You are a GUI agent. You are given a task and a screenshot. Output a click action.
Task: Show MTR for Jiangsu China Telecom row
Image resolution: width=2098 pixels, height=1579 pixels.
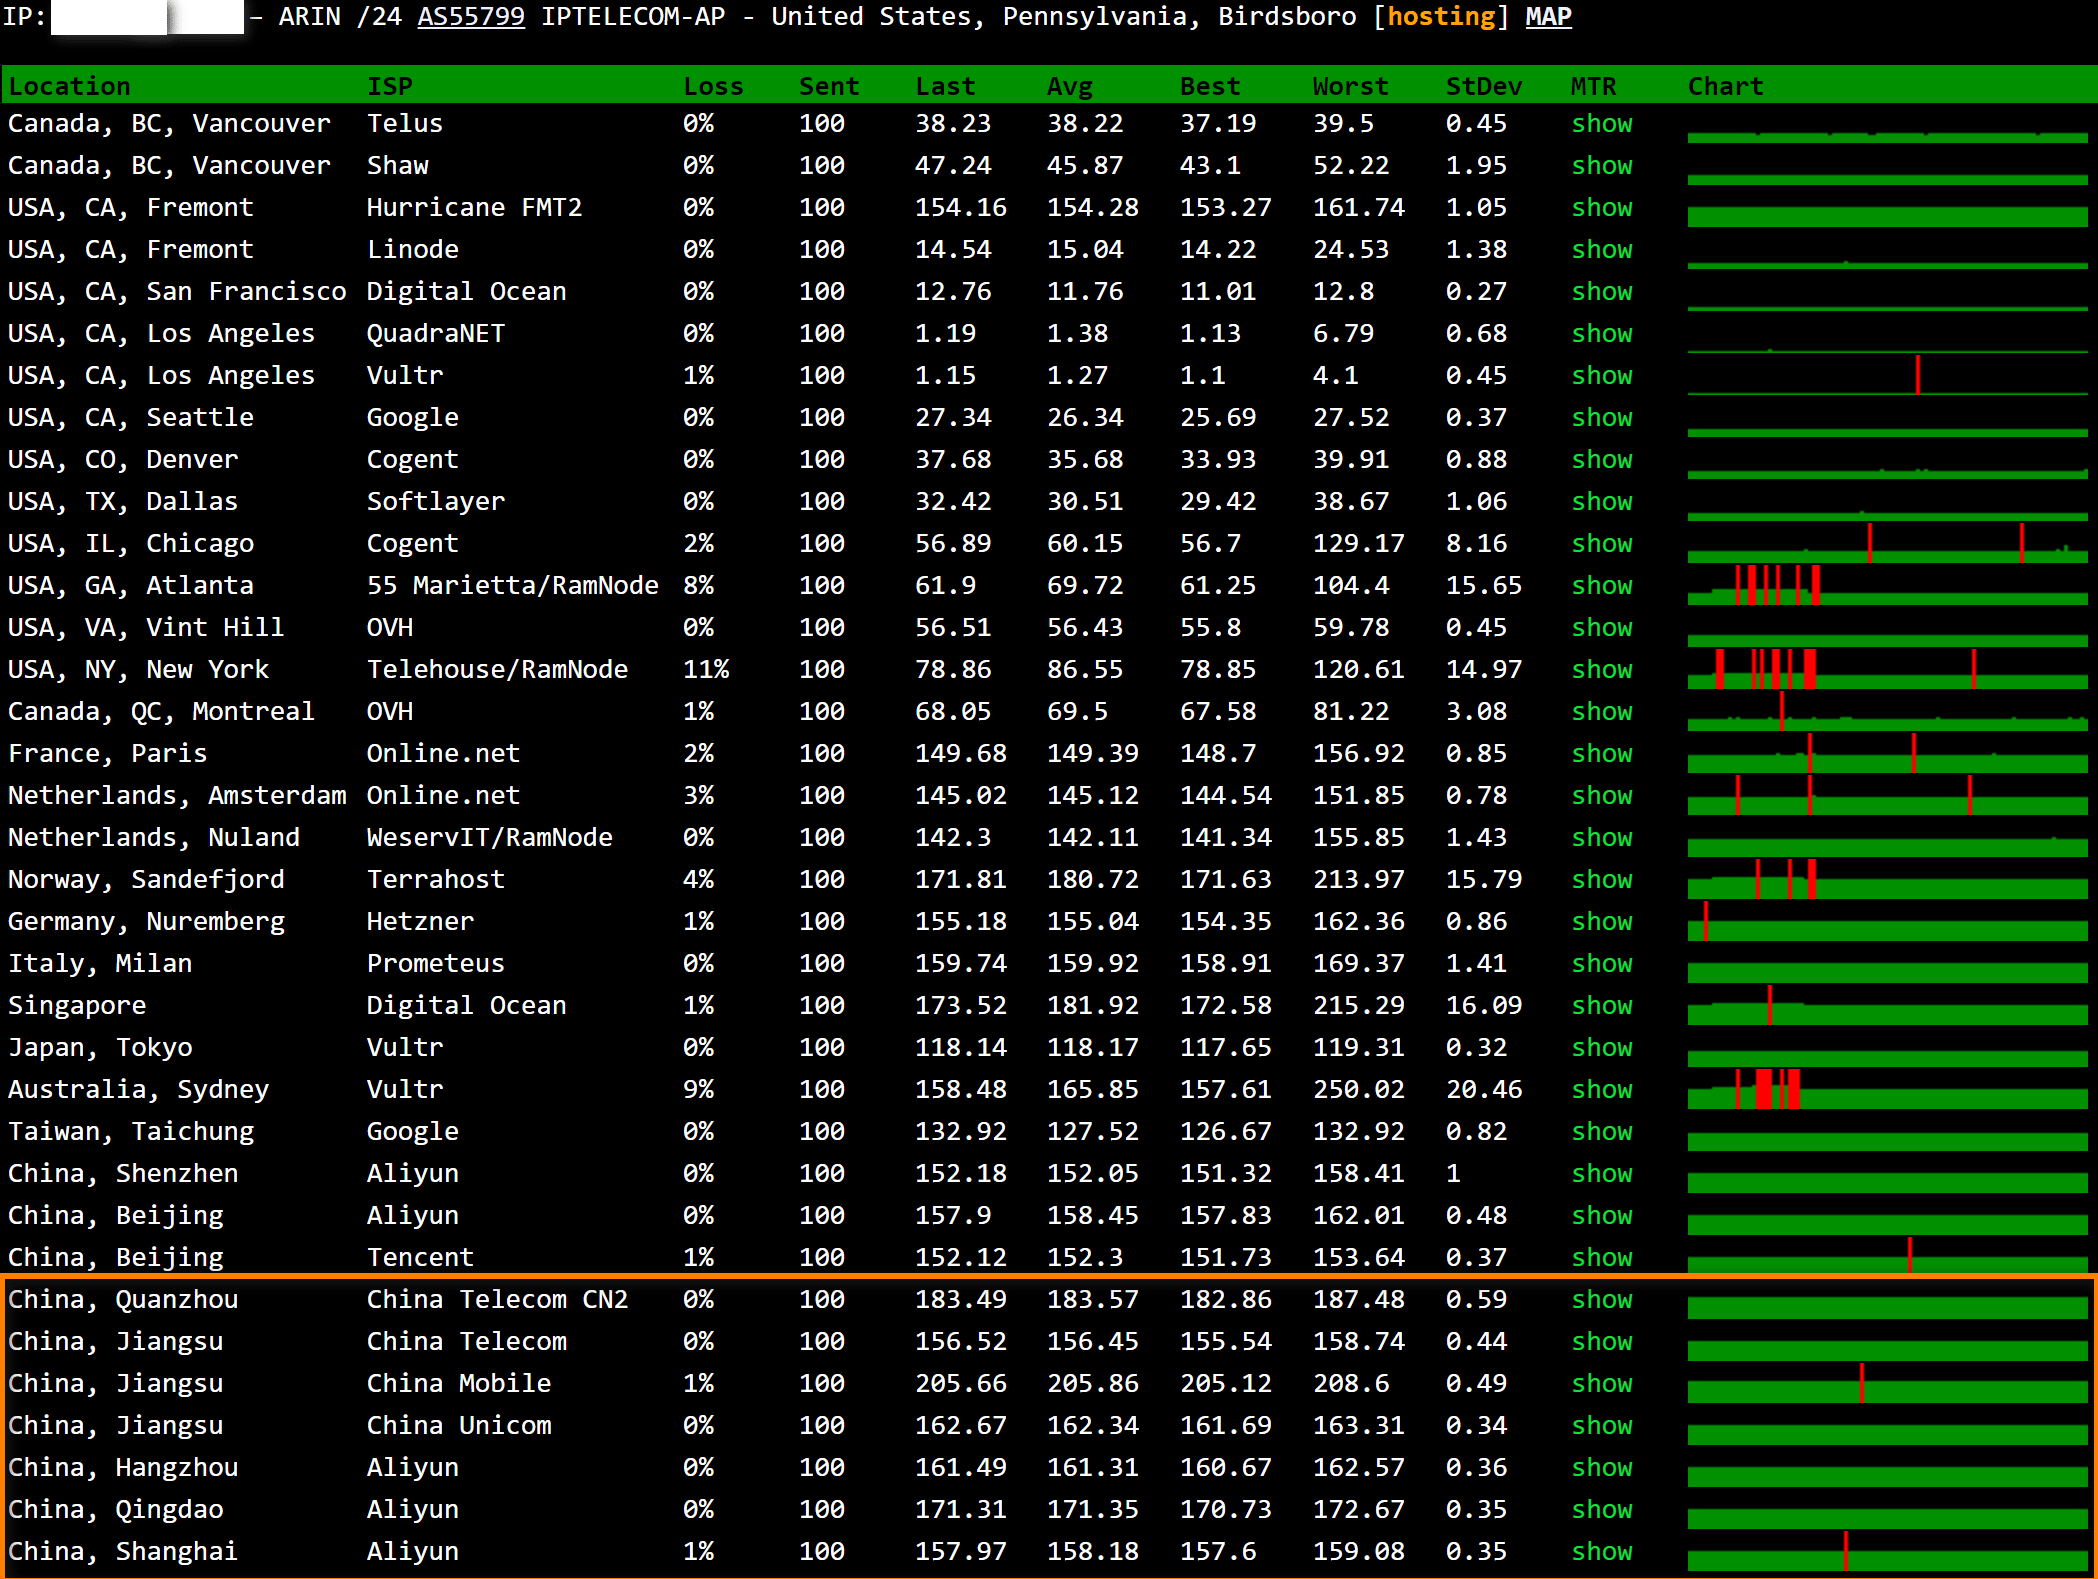[1601, 1341]
